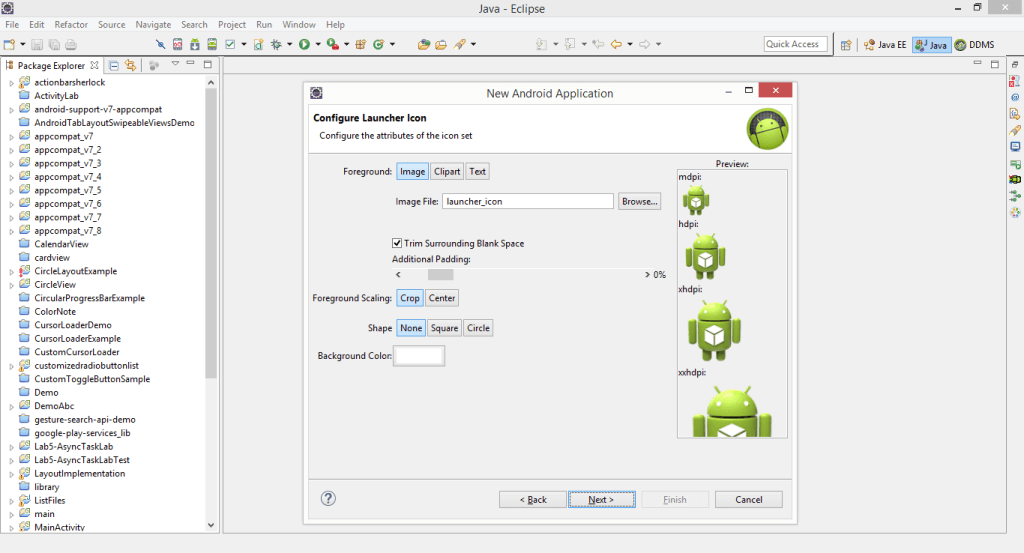Click the dialog help question mark icon
Image resolution: width=1024 pixels, height=553 pixels.
click(328, 499)
